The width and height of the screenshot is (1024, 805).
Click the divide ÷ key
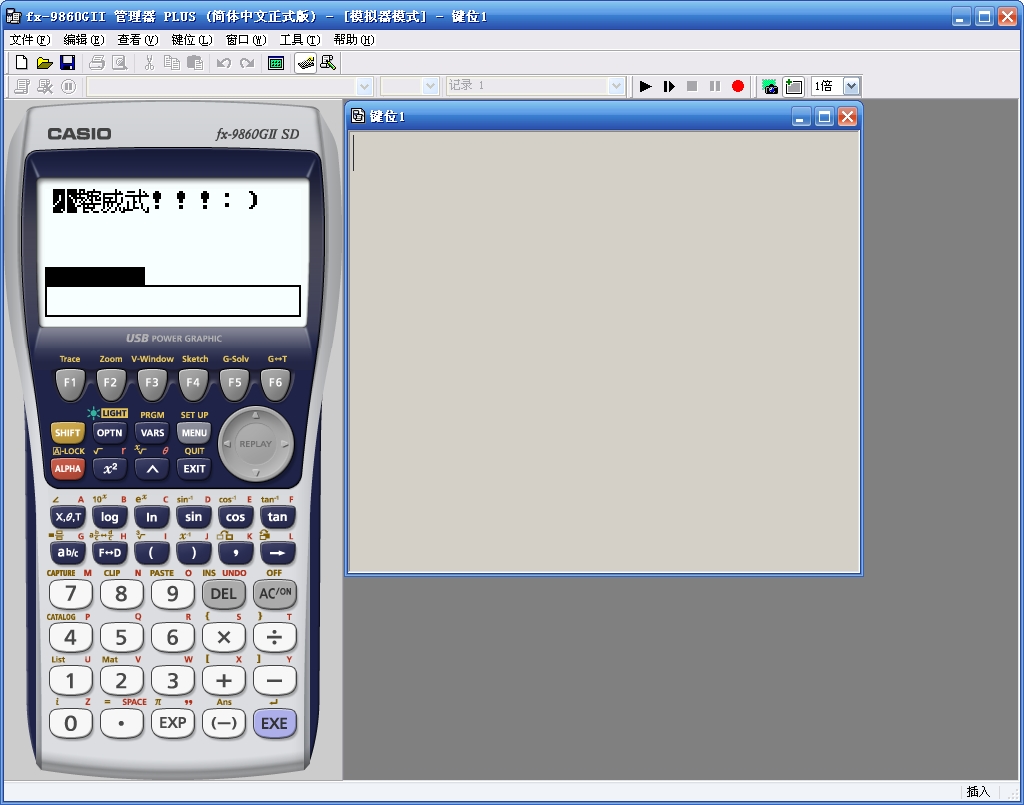275,637
